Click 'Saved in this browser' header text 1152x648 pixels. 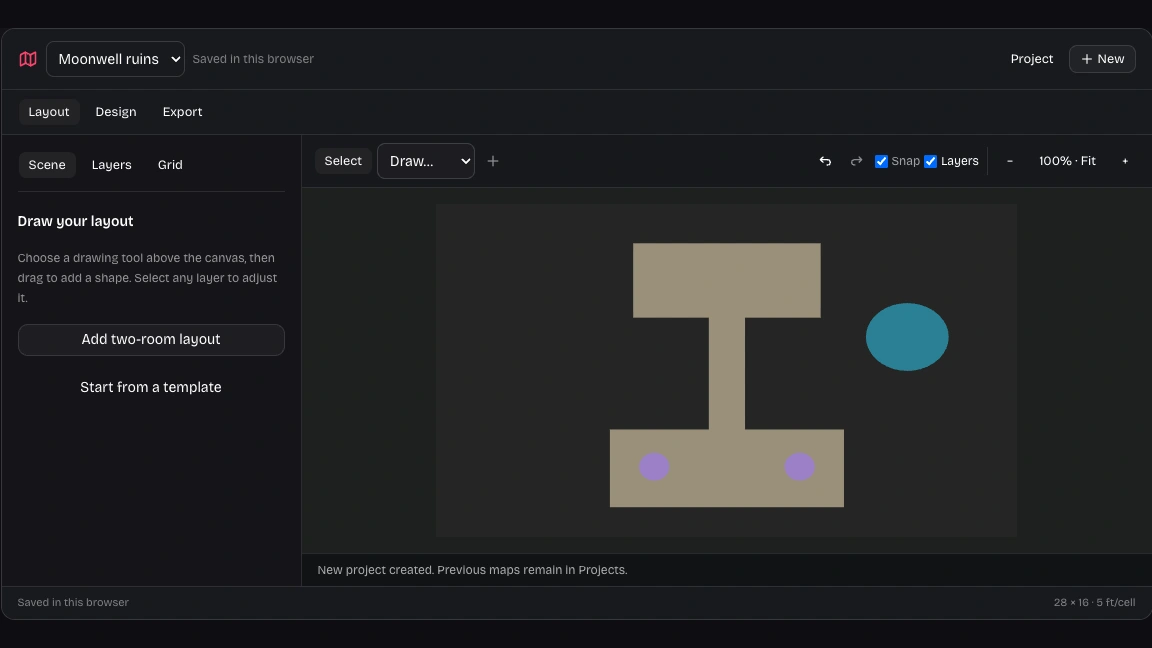[x=253, y=59]
